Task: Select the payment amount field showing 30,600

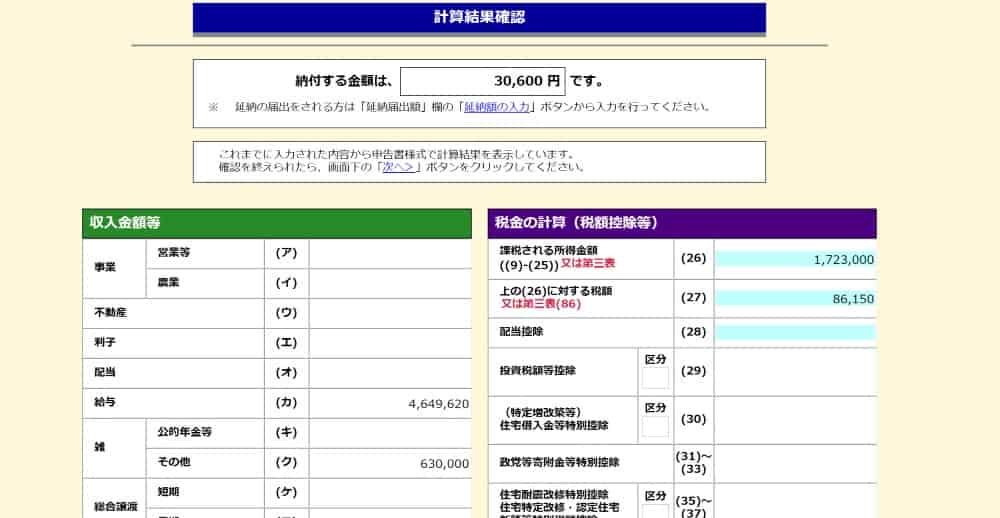Action: 482,81
